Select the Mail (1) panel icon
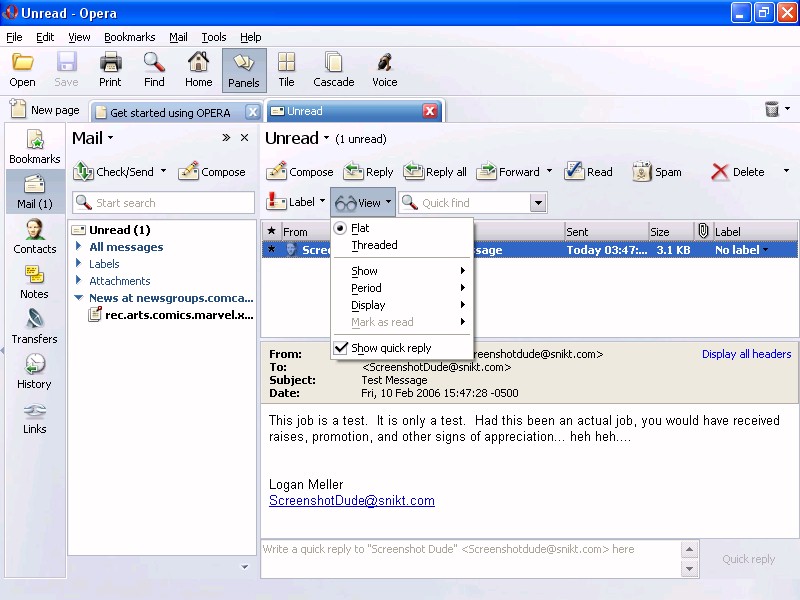Image resolution: width=800 pixels, height=600 pixels. tap(35, 192)
